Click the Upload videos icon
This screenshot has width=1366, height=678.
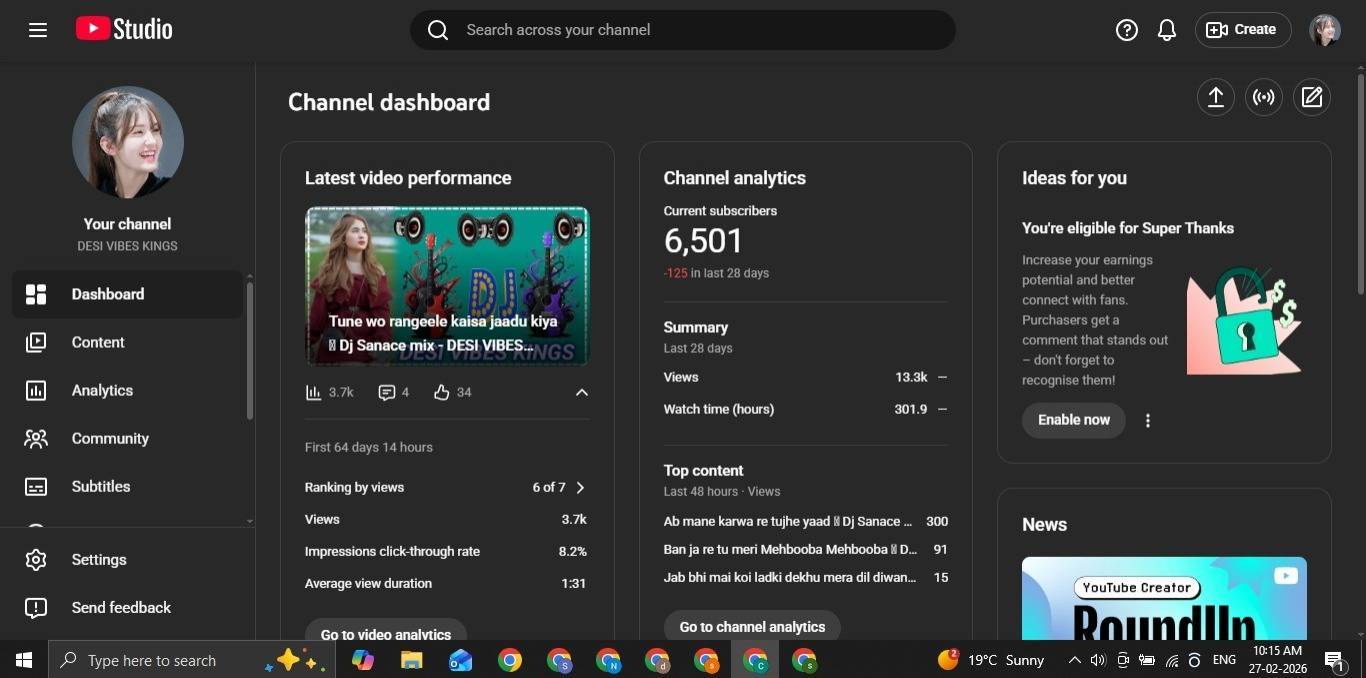tap(1215, 97)
